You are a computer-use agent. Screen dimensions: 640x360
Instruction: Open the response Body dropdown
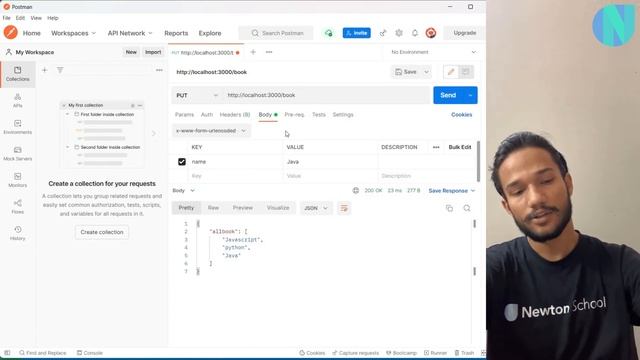pyautogui.click(x=183, y=191)
